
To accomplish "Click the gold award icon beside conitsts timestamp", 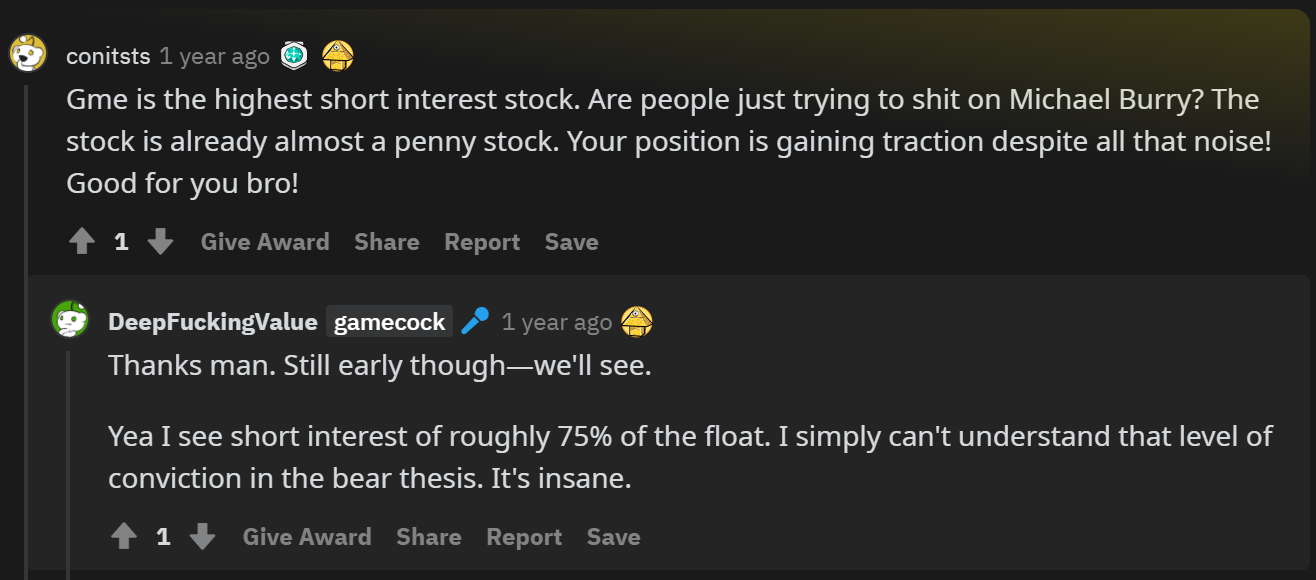I will coord(338,56).
